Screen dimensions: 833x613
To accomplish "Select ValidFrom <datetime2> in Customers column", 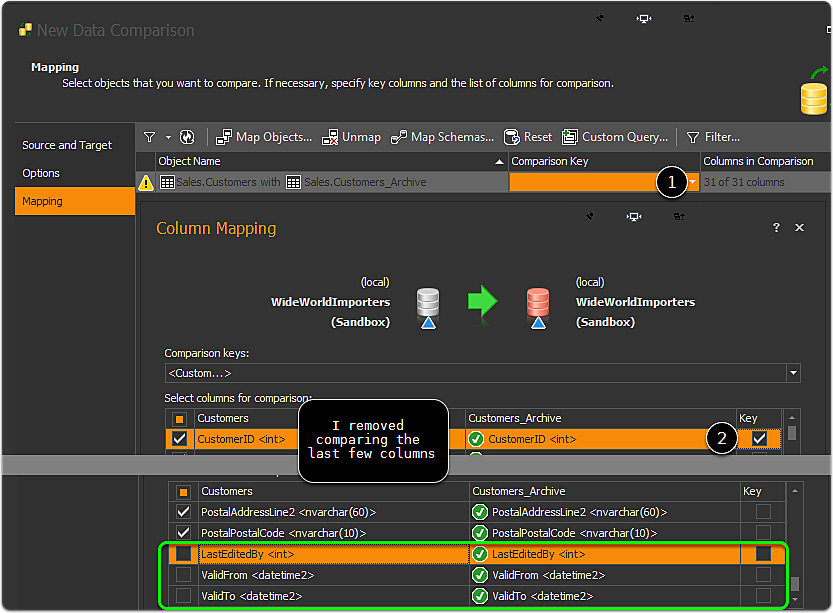I will pyautogui.click(x=258, y=575).
